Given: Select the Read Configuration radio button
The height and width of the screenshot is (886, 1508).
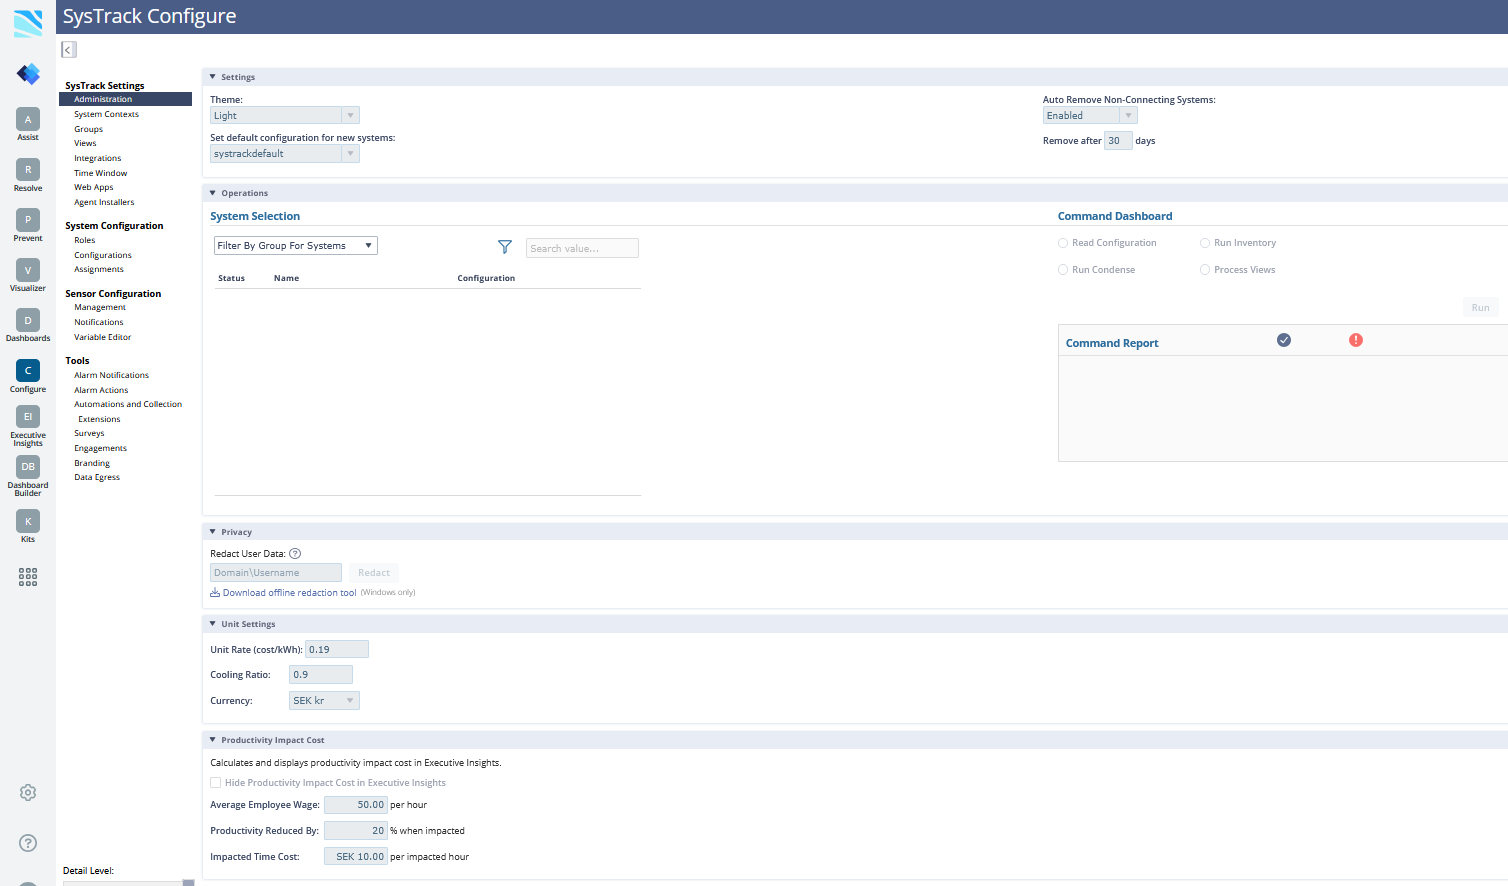Looking at the screenshot, I should click(x=1063, y=243).
